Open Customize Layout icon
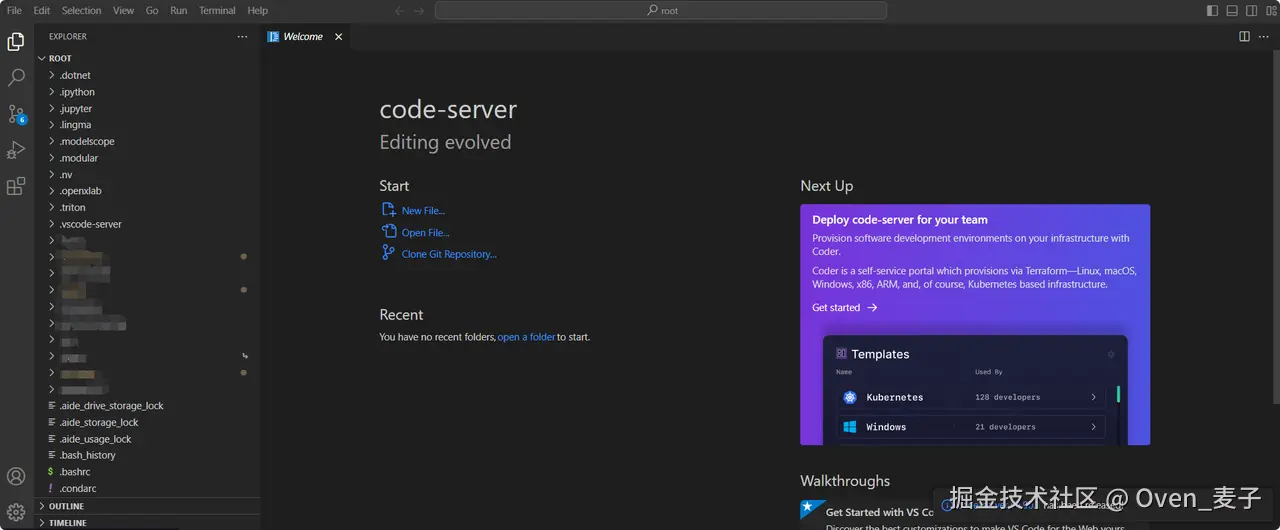Screen dimensions: 1280x530 [x=1271, y=10]
